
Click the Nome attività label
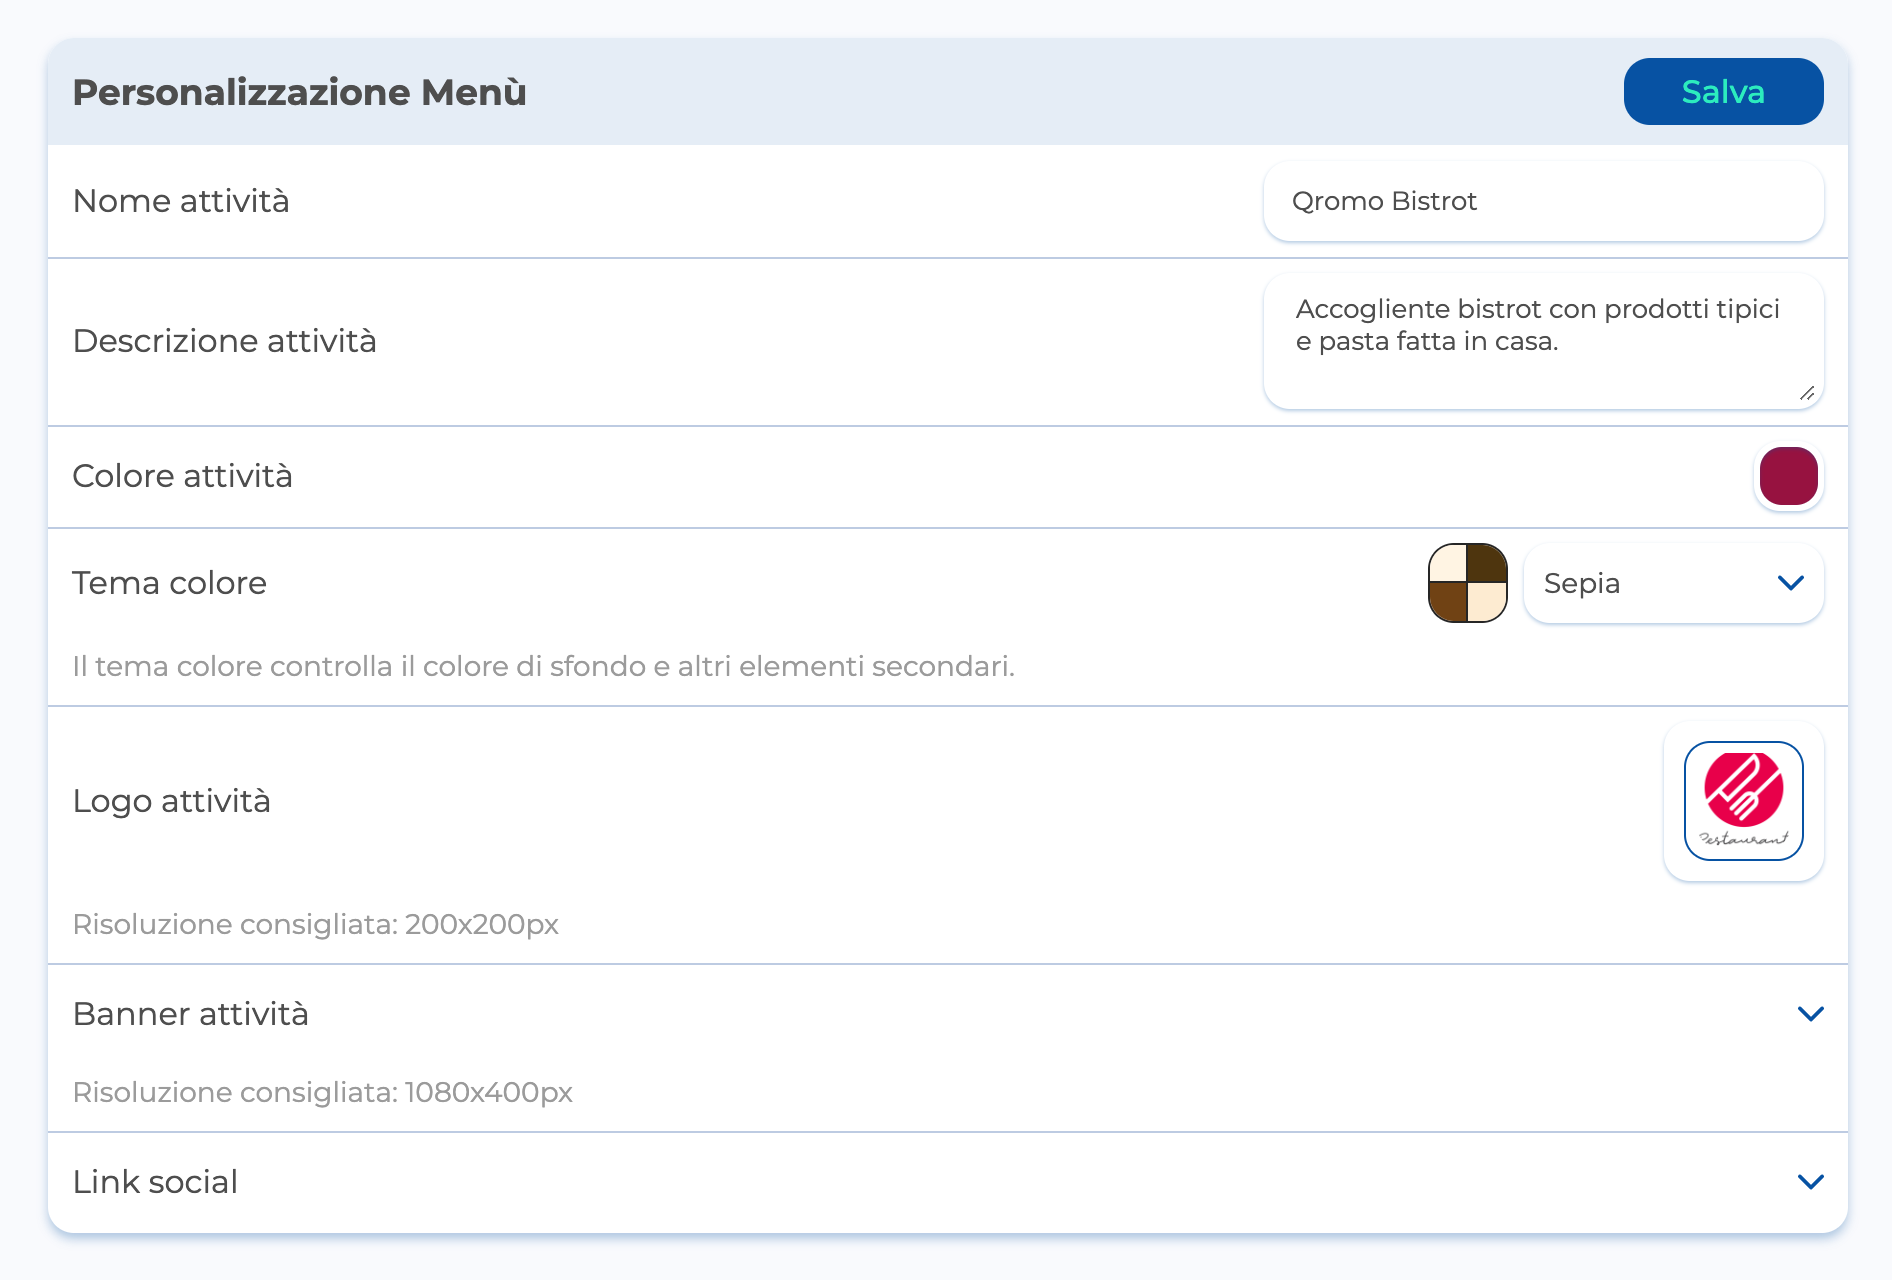(181, 201)
